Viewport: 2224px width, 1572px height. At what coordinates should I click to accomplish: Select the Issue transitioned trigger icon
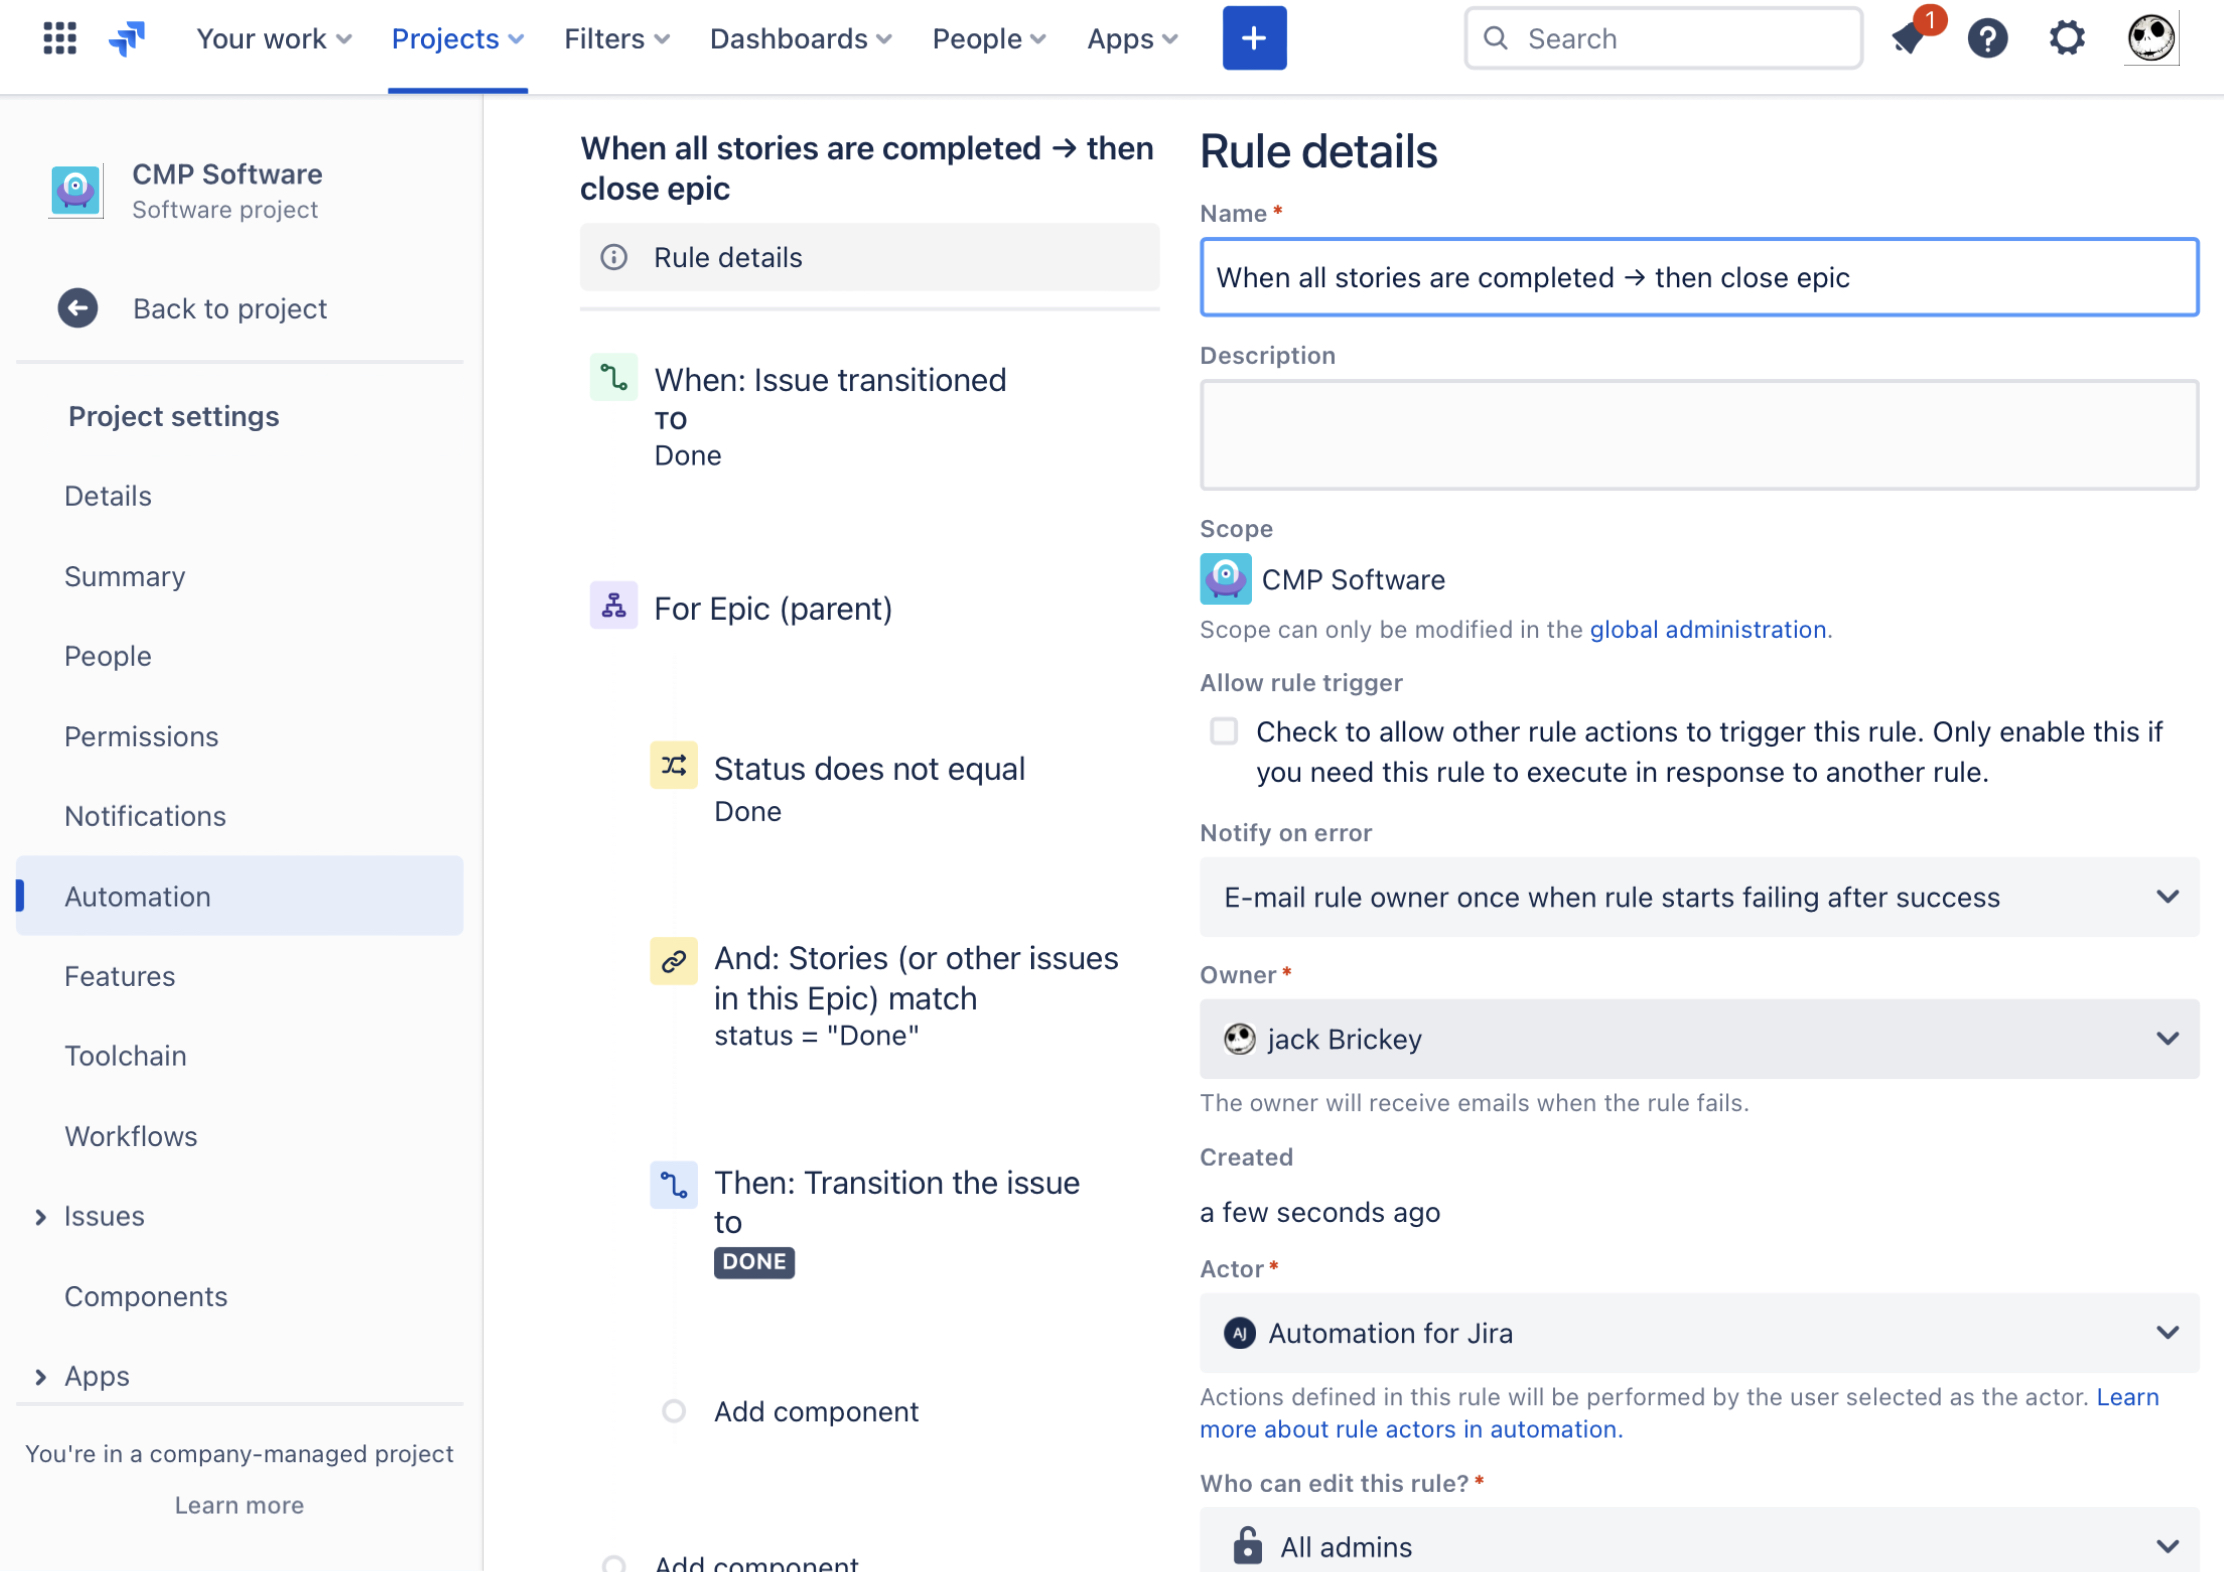[613, 378]
